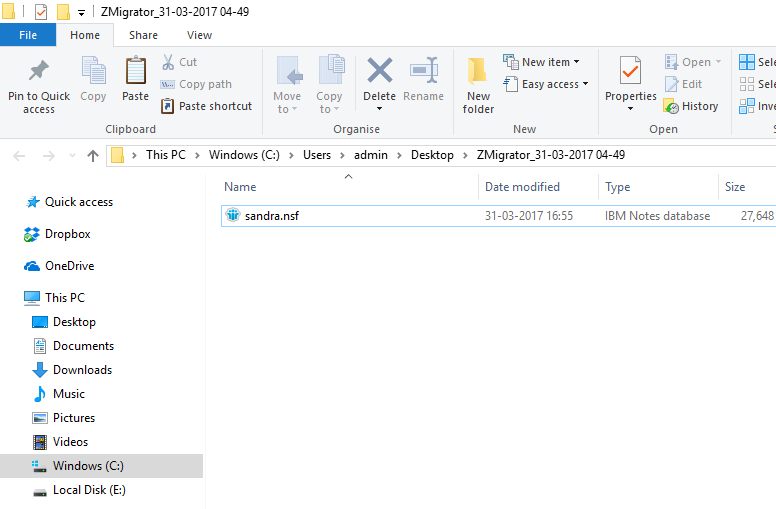Click Paste shortcut option
This screenshot has height=509, width=776.
click(x=206, y=106)
